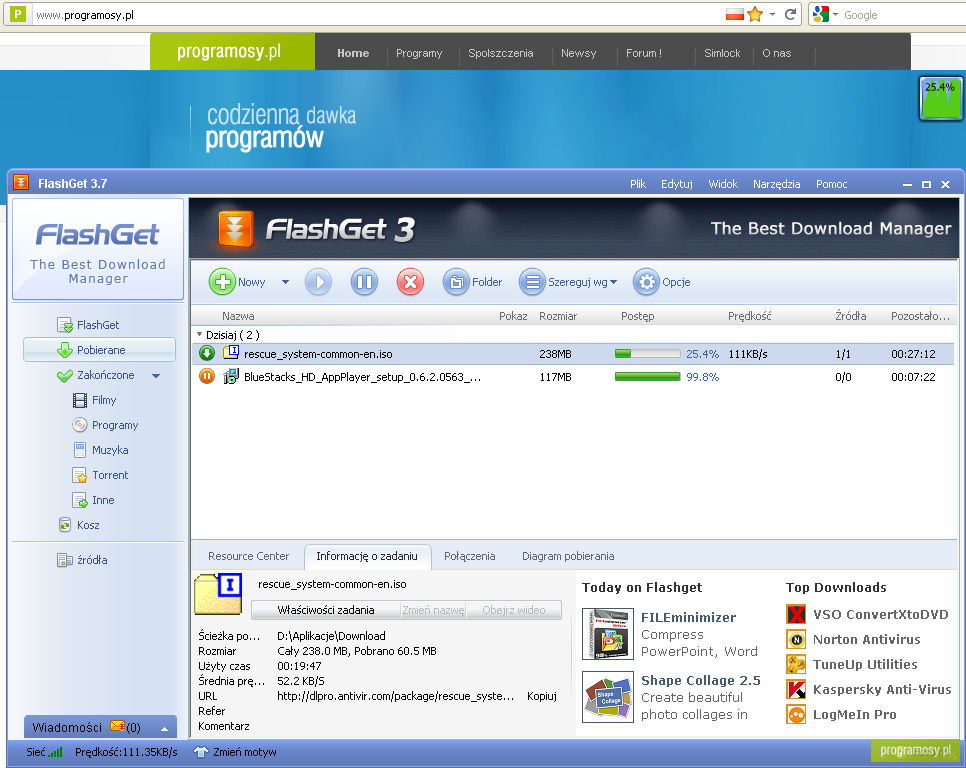This screenshot has height=768, width=966.
Task: Open the FILEminimizer link
Action: (x=688, y=617)
